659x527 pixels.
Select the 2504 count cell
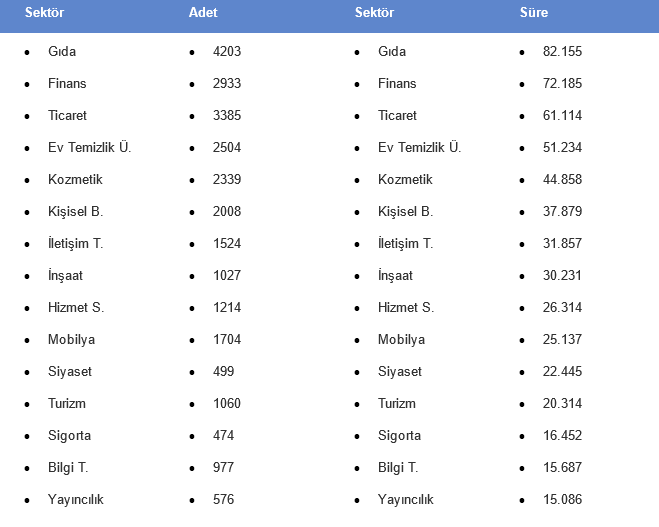click(227, 147)
